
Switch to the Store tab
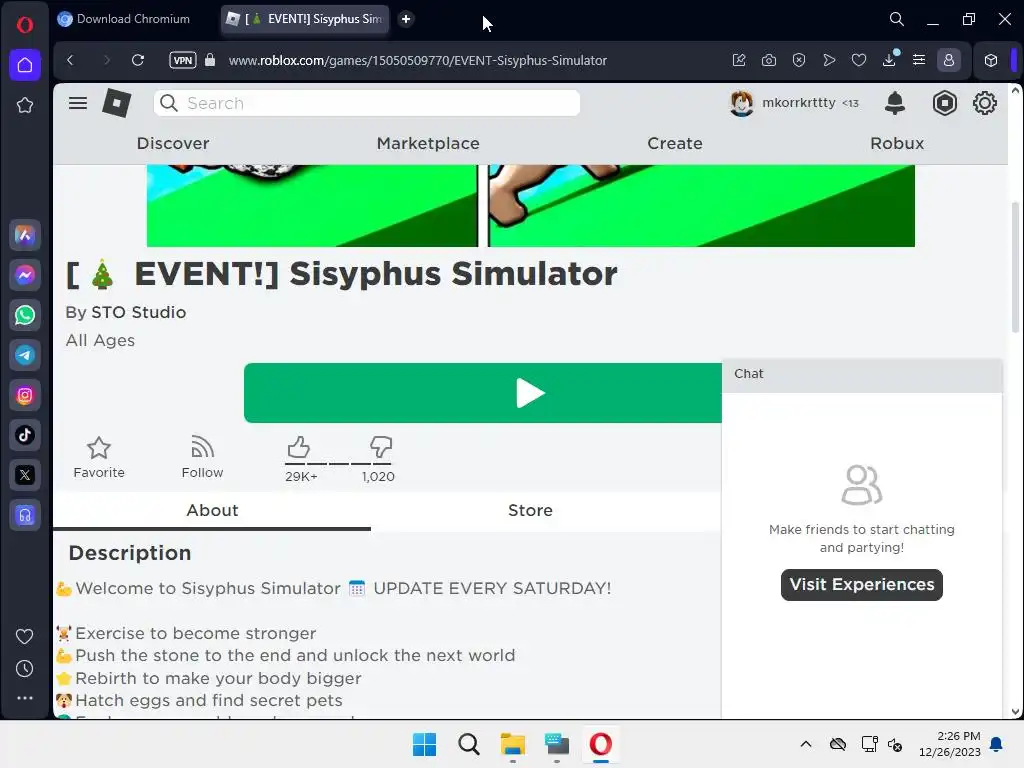pos(530,511)
